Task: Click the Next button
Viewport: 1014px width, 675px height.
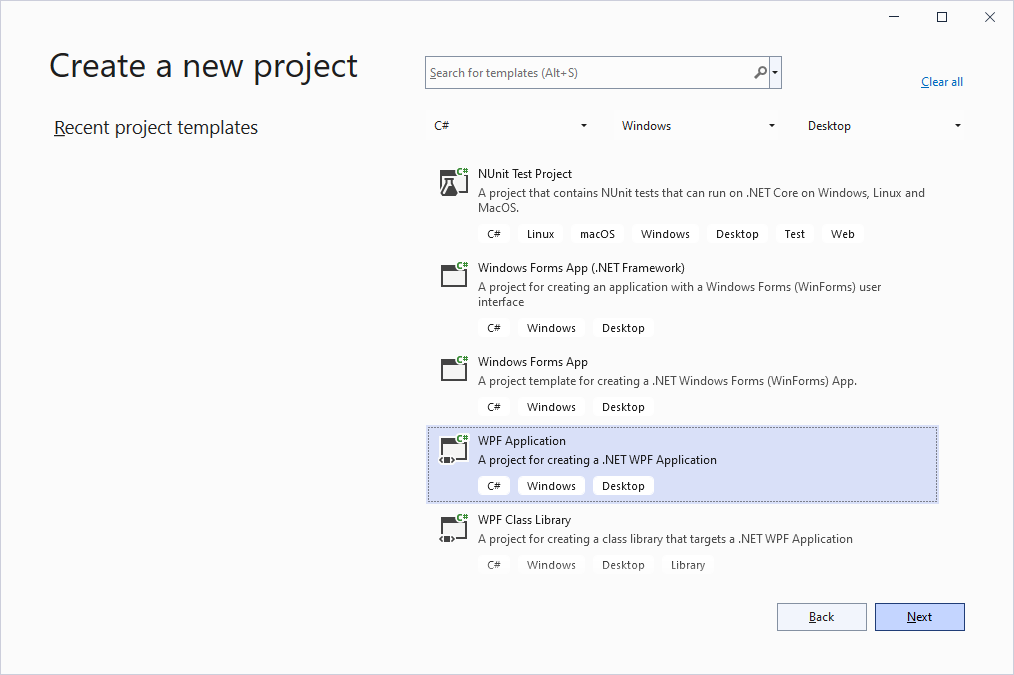Action: pos(920,617)
